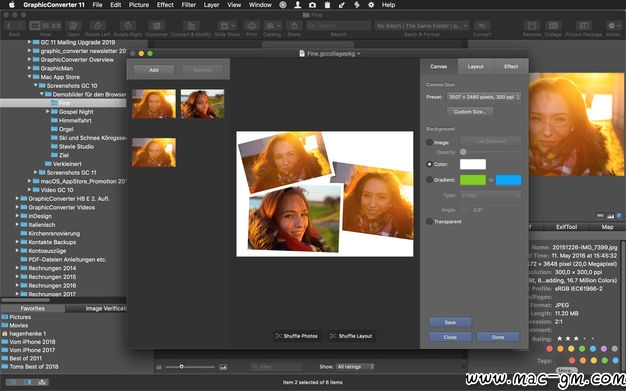Expand the Screenshots GC 11 folder
The image size is (626, 391).
click(36, 172)
